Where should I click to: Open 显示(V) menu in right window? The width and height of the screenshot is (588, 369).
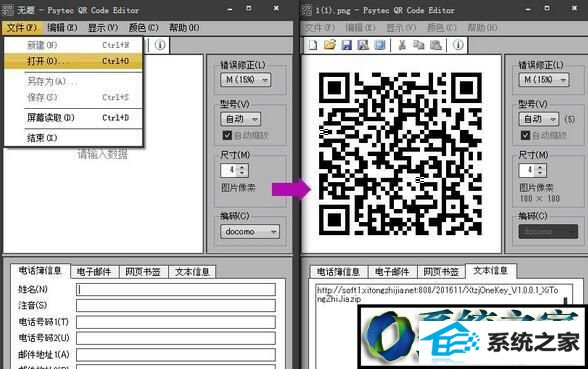tap(401, 28)
